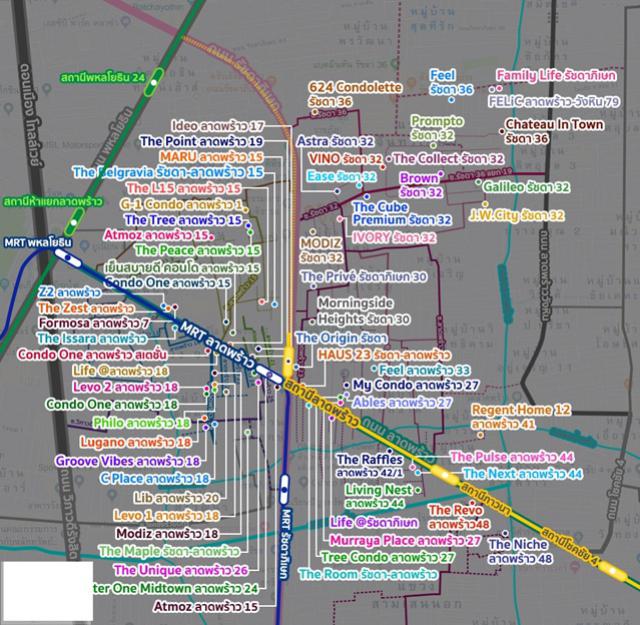
Task: Select 'Morningside Heights รัชดา 30' label
Action: click(x=364, y=311)
